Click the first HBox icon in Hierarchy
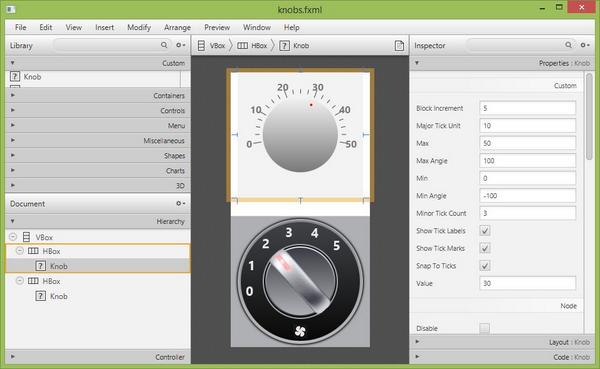 coord(33,251)
